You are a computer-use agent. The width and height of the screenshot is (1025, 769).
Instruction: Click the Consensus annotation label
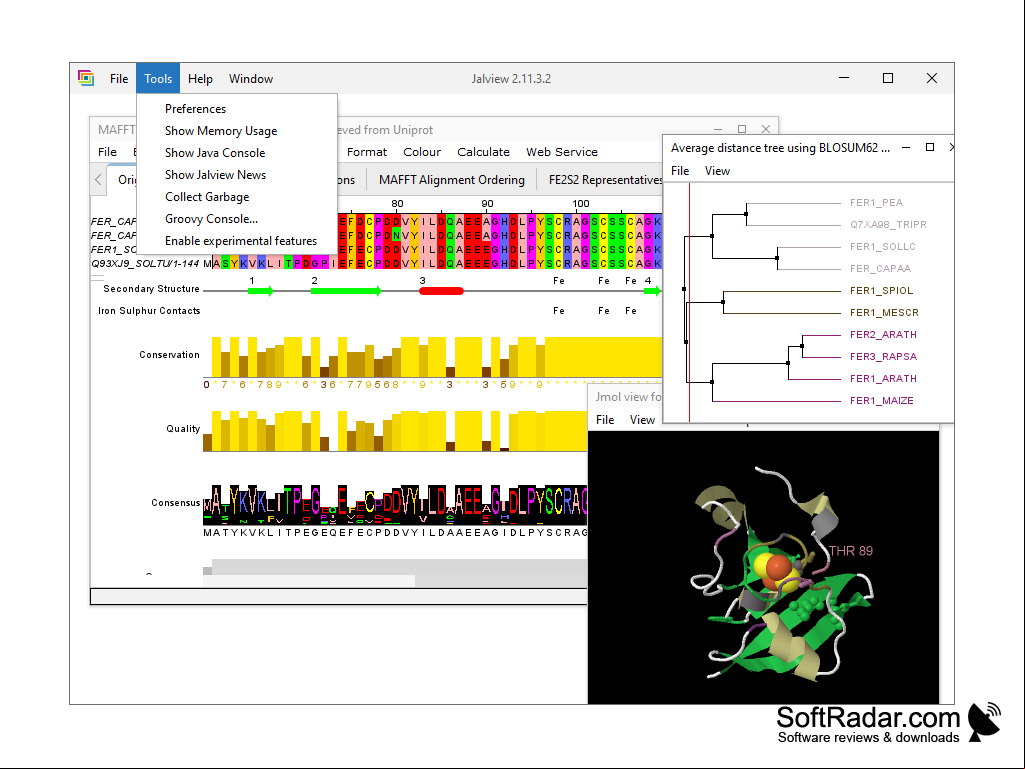click(x=175, y=502)
